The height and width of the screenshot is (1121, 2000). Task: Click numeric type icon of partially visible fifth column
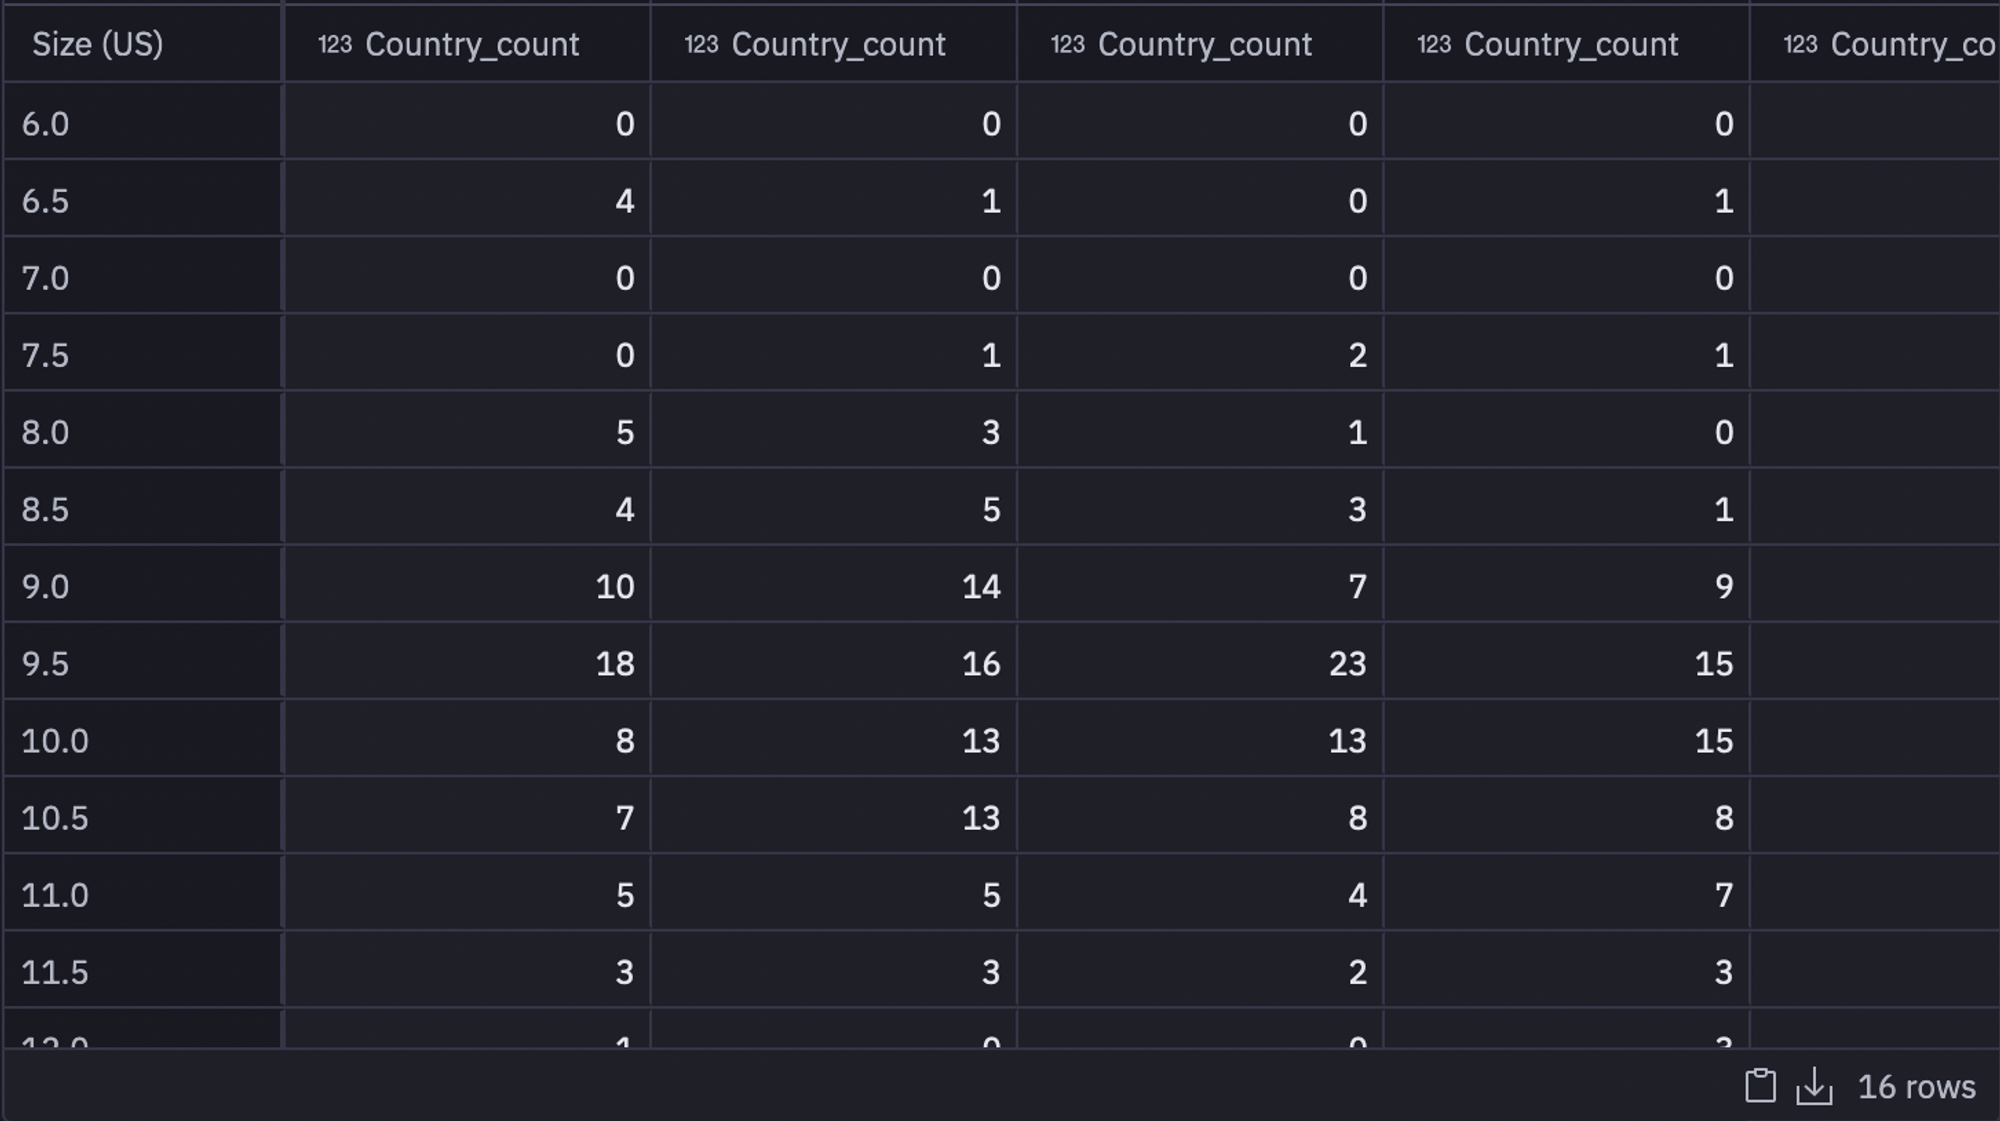pyautogui.click(x=1800, y=44)
